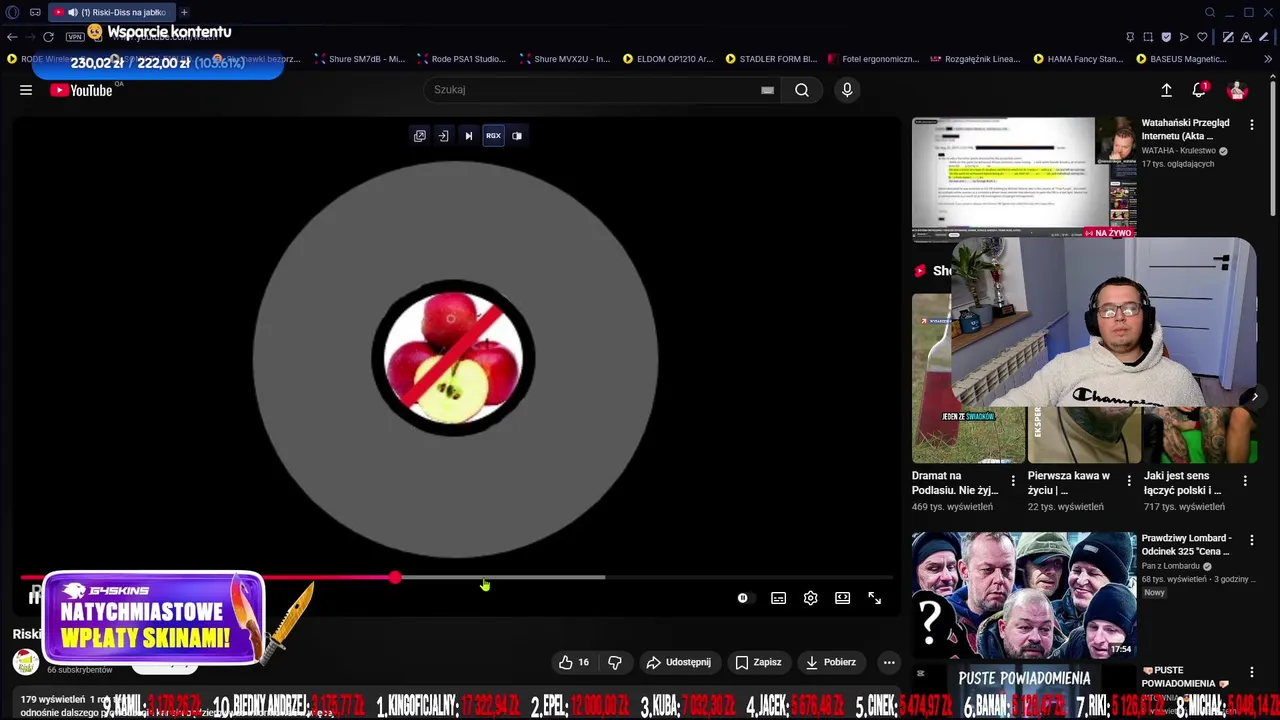Viewport: 1280px width, 720px height.
Task: Open BASEUS Magnetic bookmark
Action: tap(1181, 59)
